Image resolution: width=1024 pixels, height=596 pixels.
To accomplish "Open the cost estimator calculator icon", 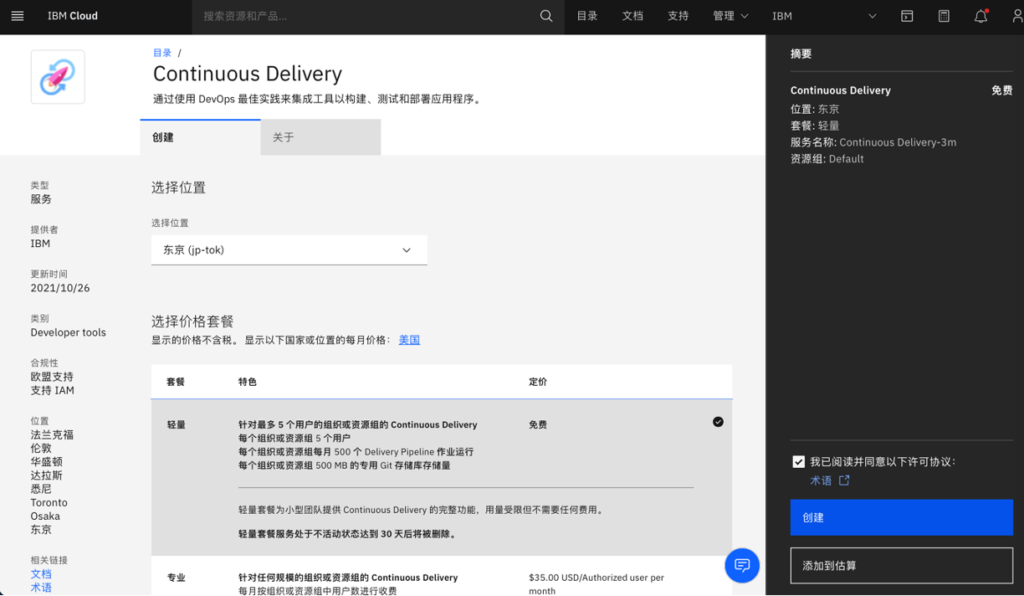I will (x=944, y=16).
